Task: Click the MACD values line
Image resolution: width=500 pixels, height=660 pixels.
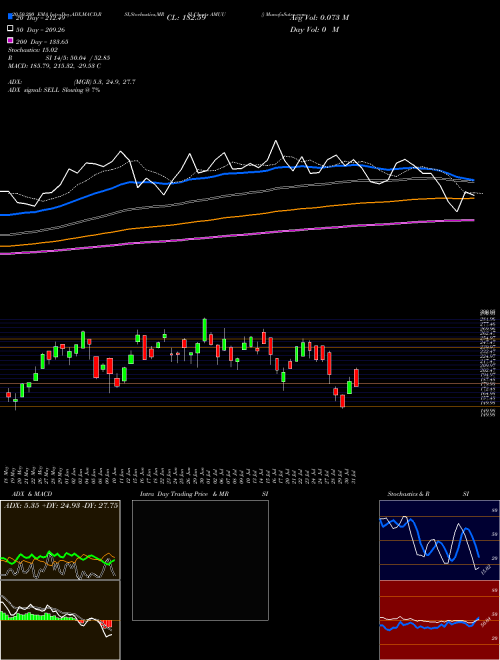Action: (54, 66)
